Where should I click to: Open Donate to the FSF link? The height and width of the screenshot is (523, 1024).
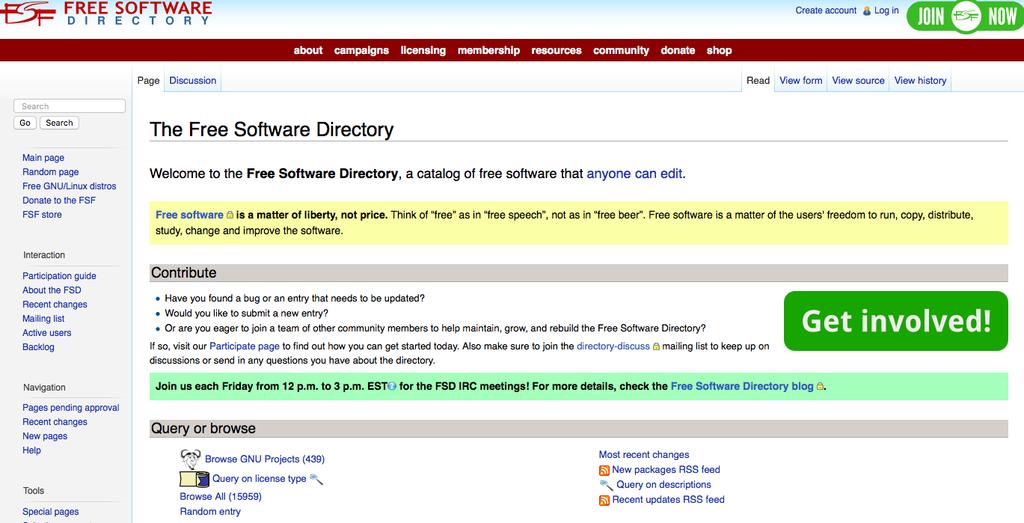tap(59, 200)
